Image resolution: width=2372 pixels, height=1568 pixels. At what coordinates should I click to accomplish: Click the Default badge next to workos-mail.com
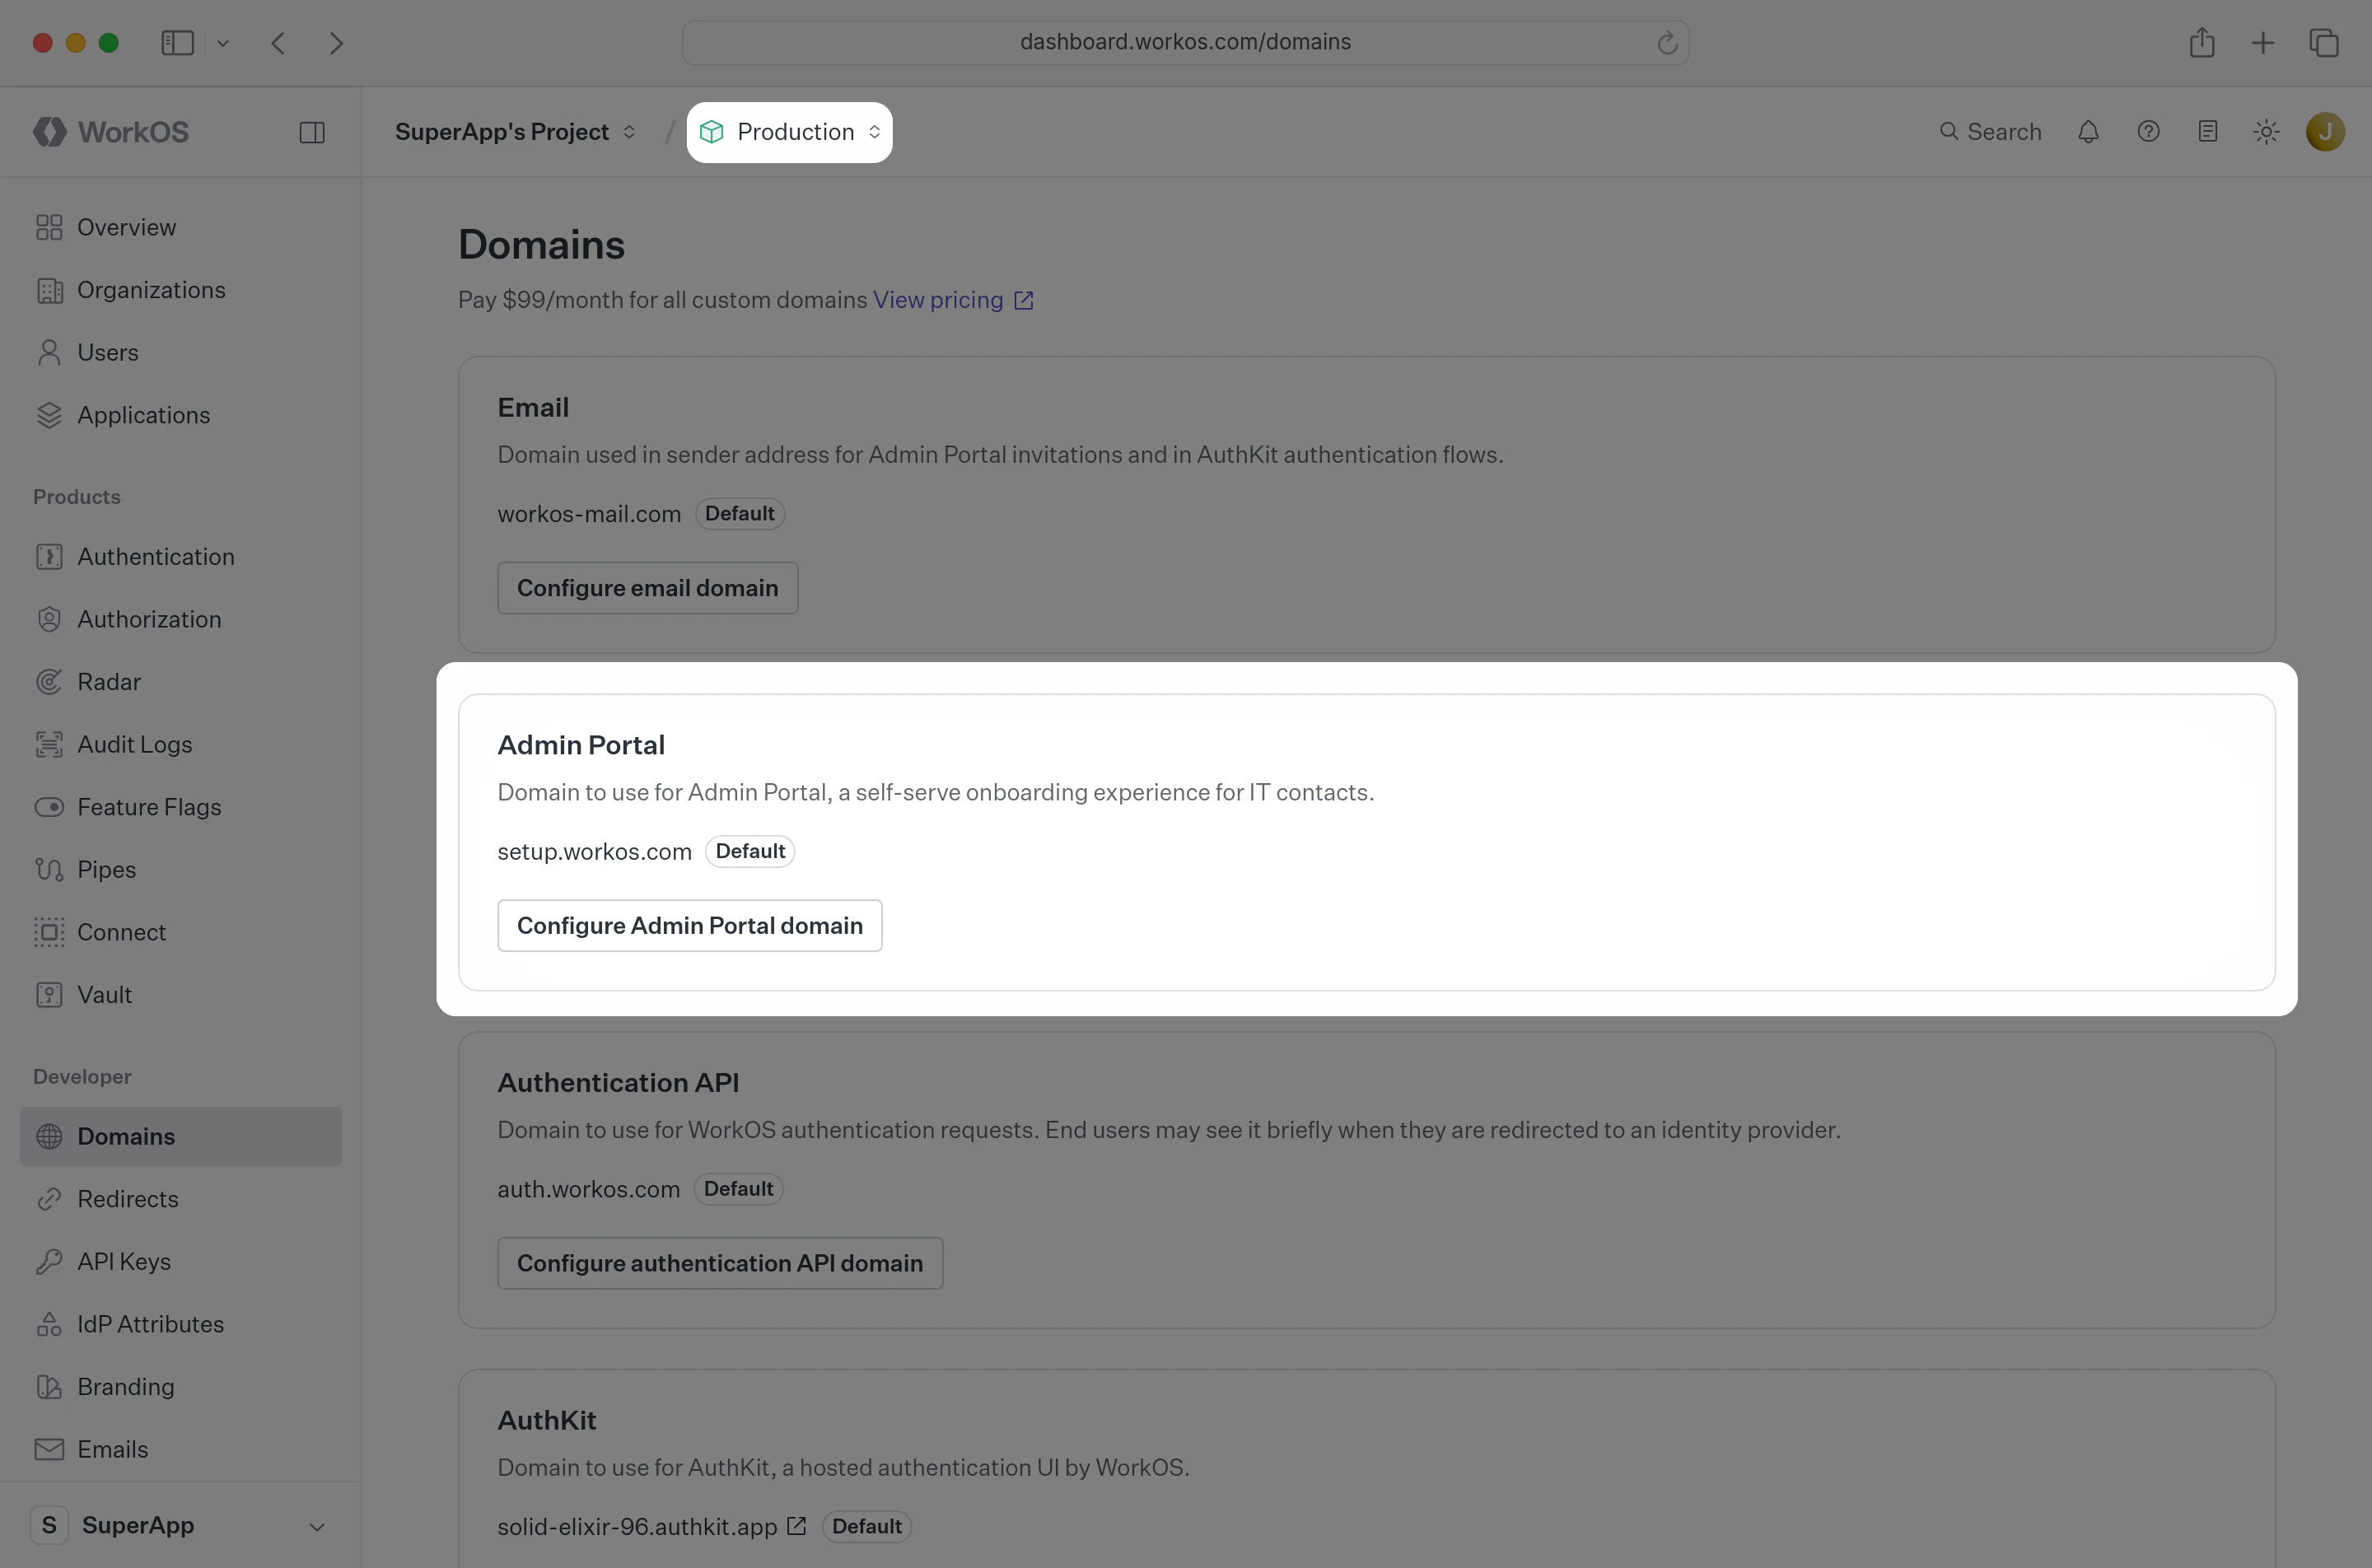[x=740, y=514]
